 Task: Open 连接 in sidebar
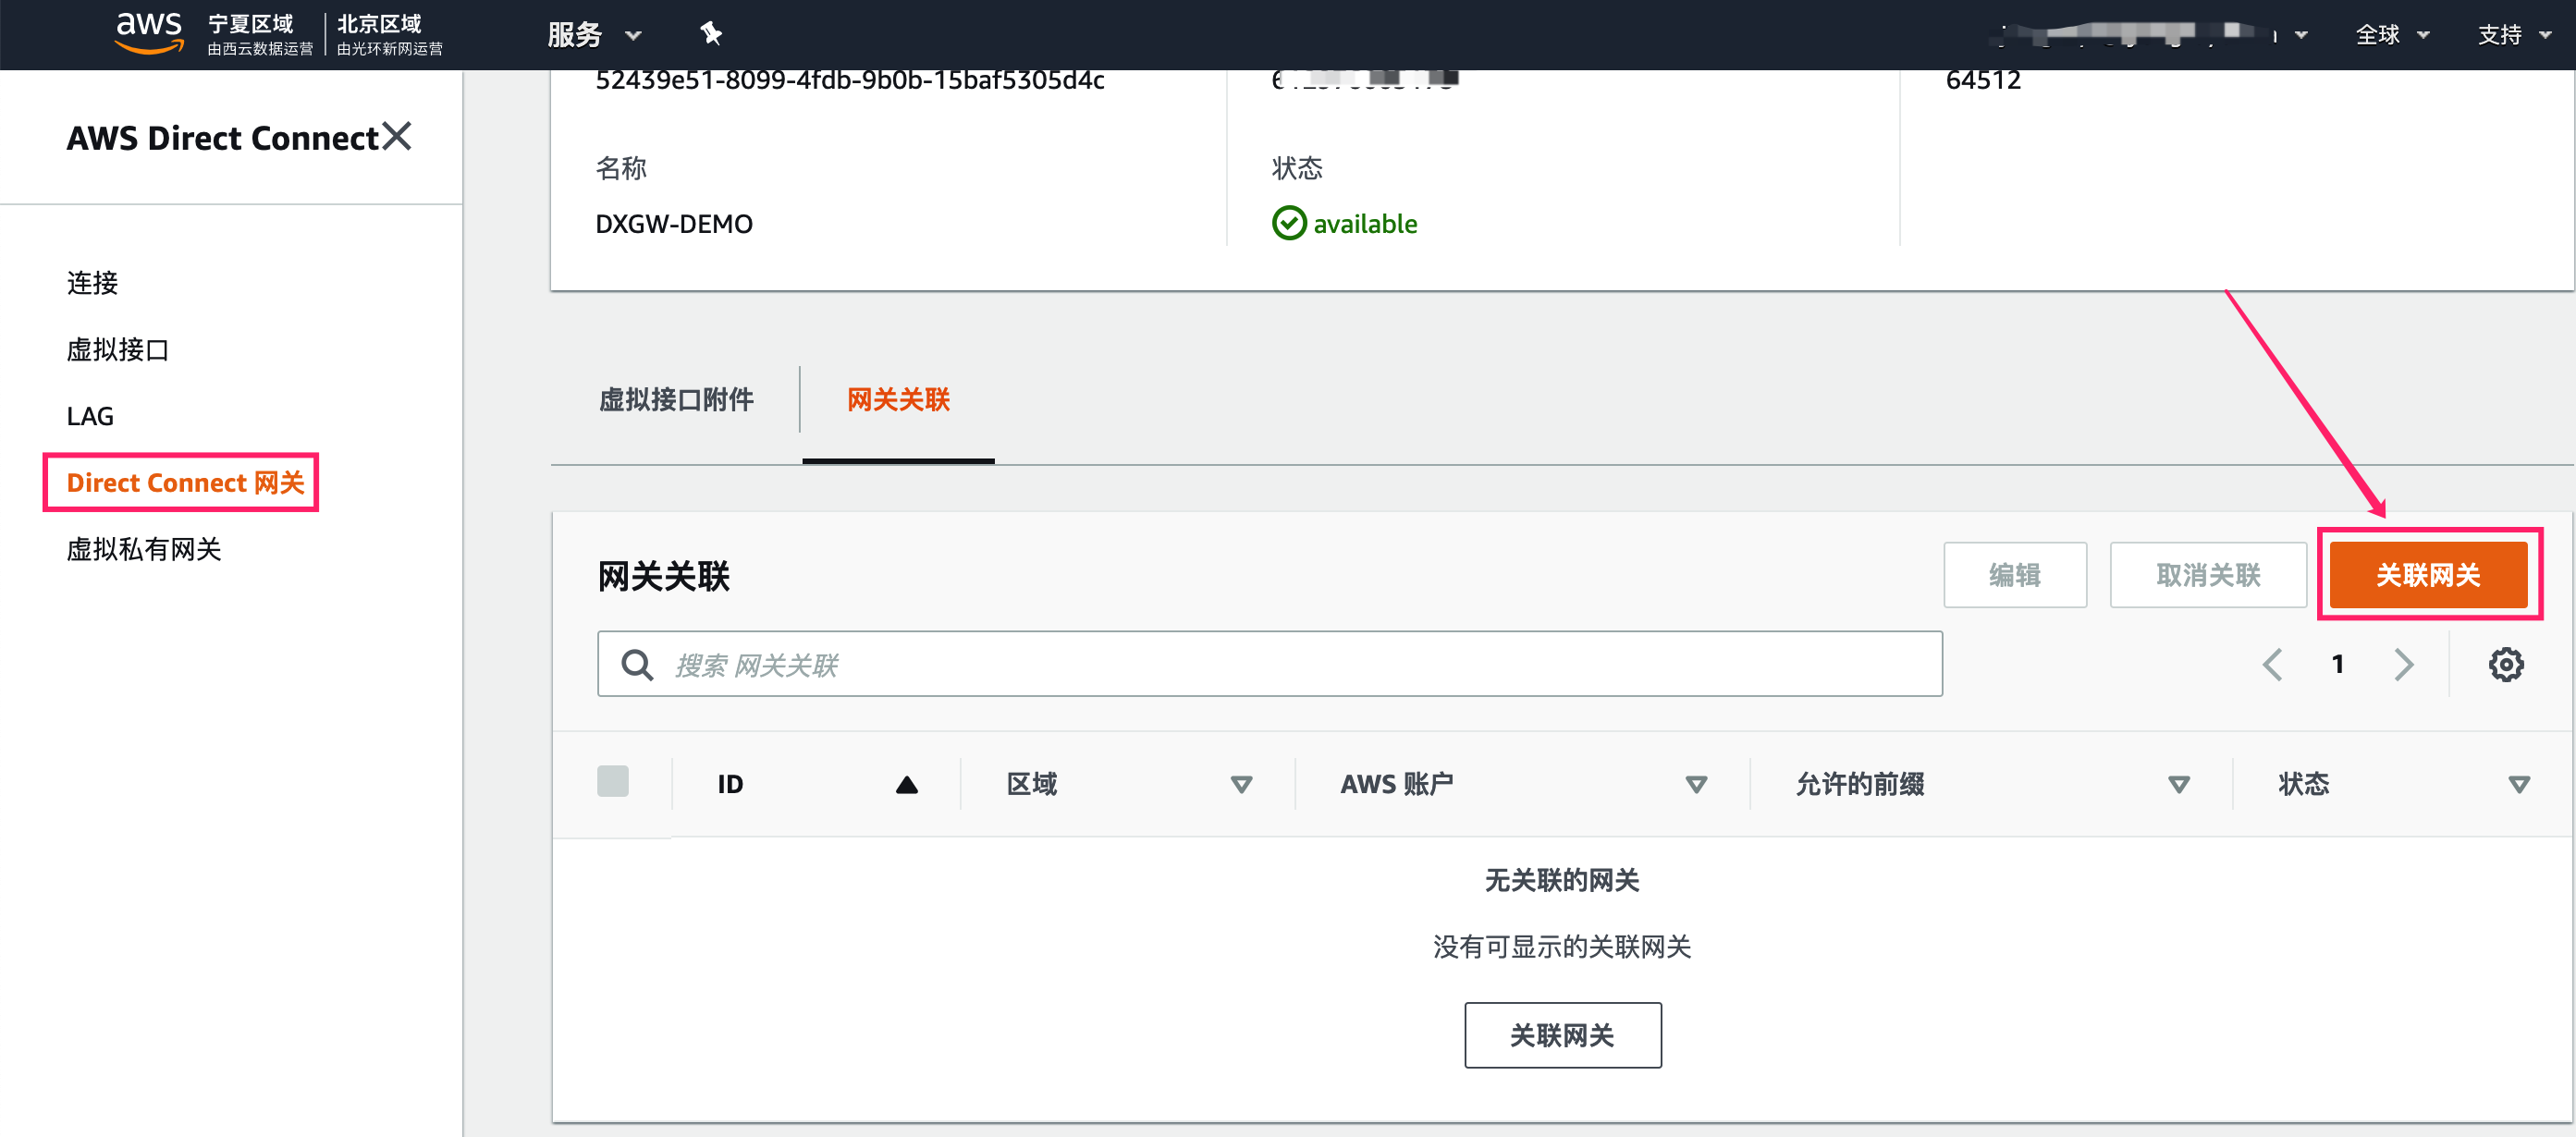click(x=92, y=283)
